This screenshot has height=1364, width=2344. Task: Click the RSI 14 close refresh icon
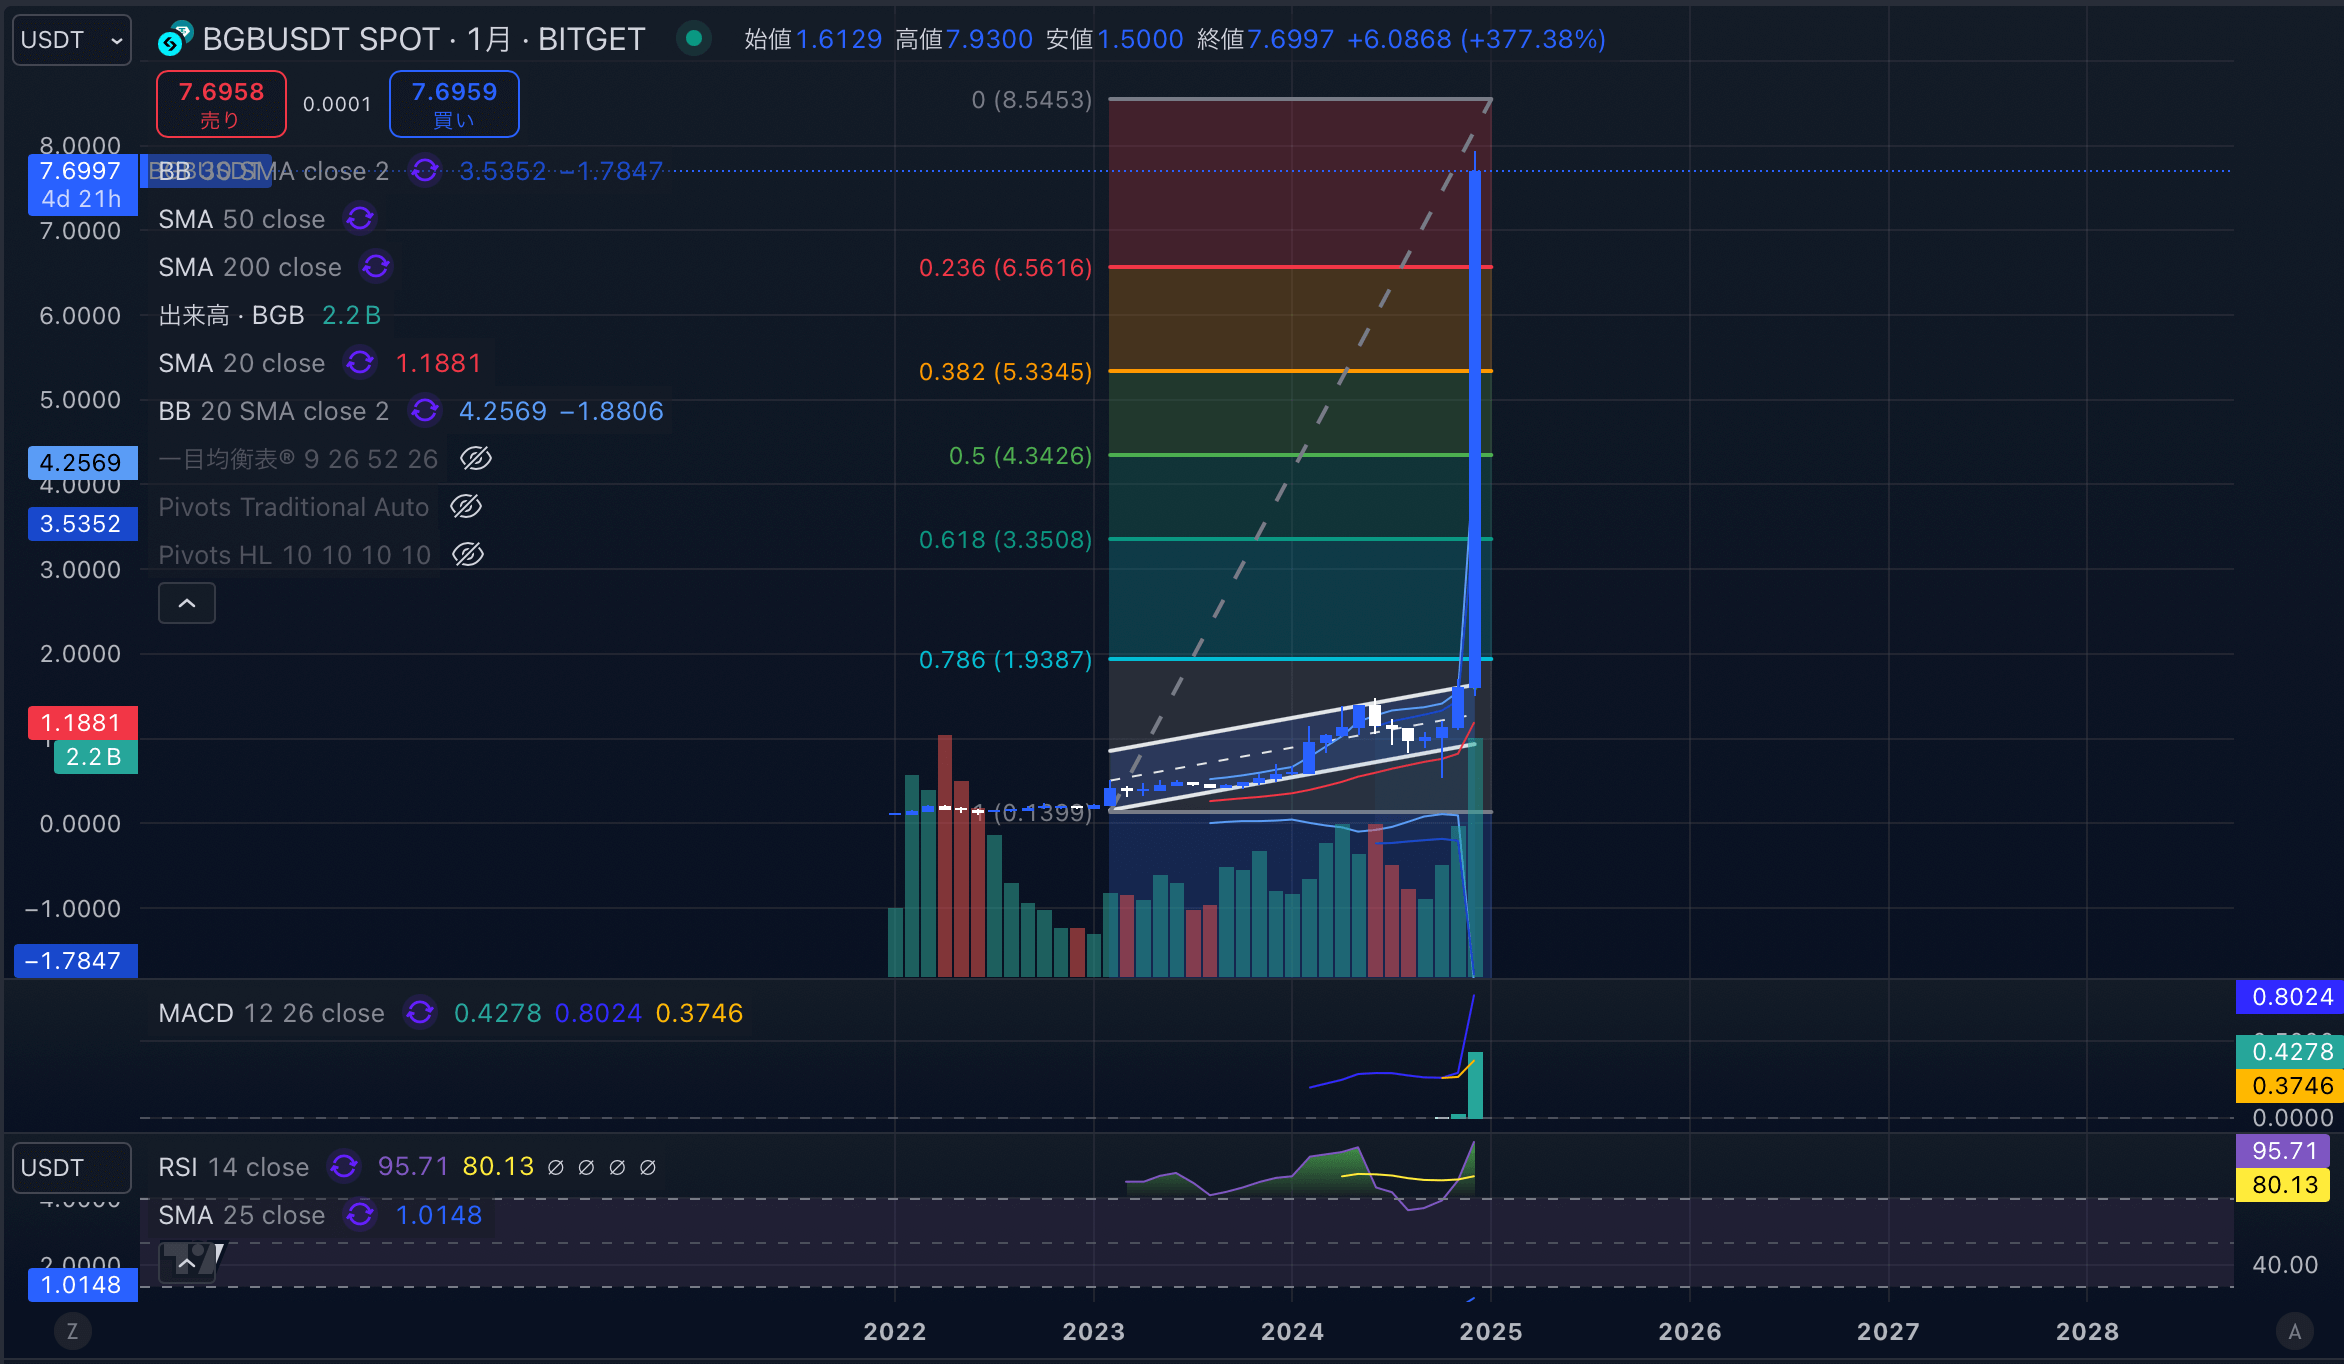pos(344,1167)
